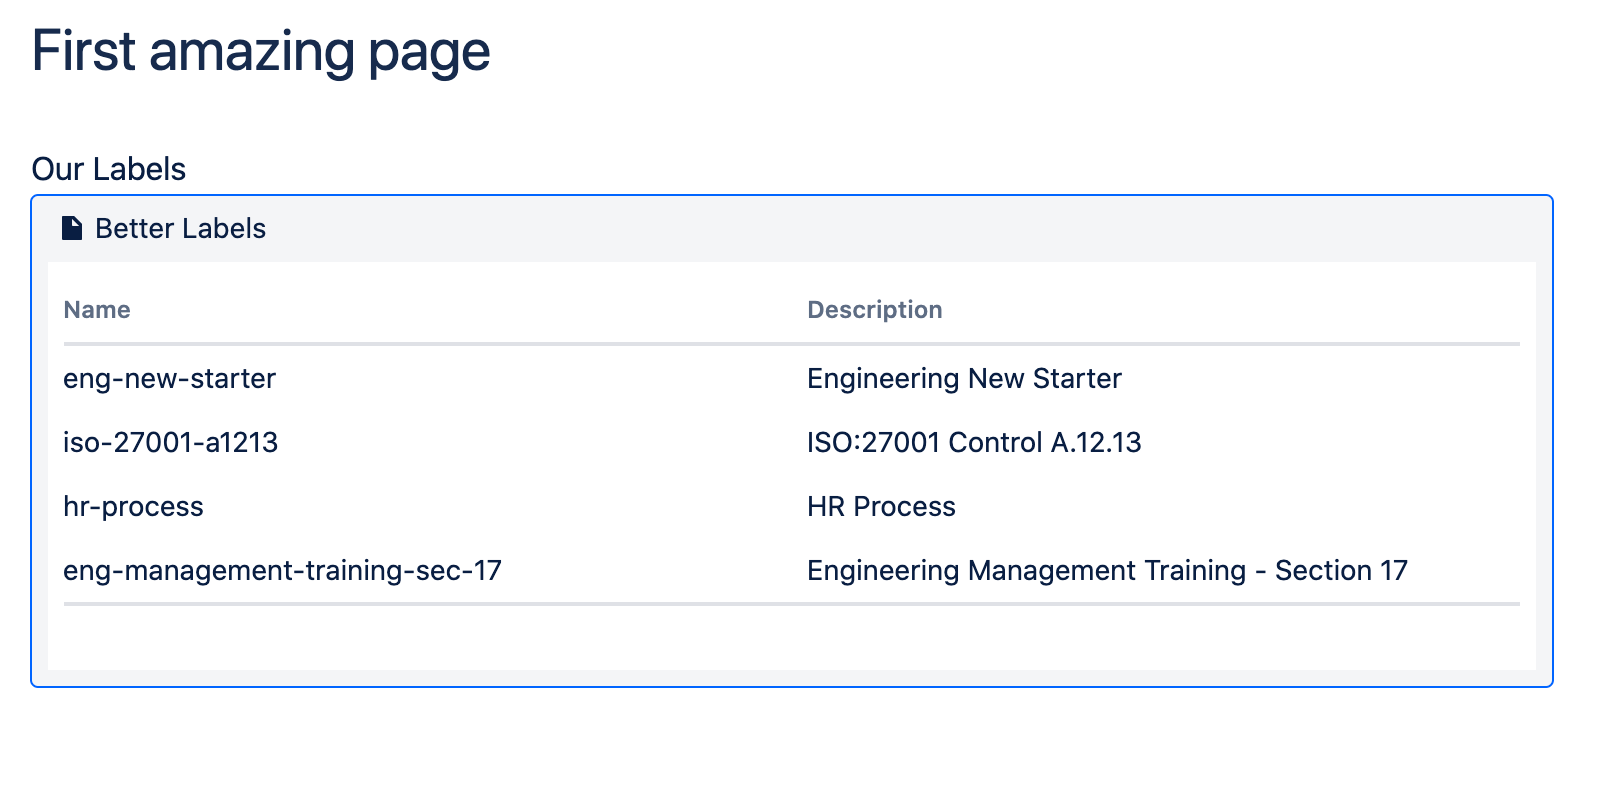Select the Better Labels macro title
Screen dimensions: 1618x804
pos(180,228)
